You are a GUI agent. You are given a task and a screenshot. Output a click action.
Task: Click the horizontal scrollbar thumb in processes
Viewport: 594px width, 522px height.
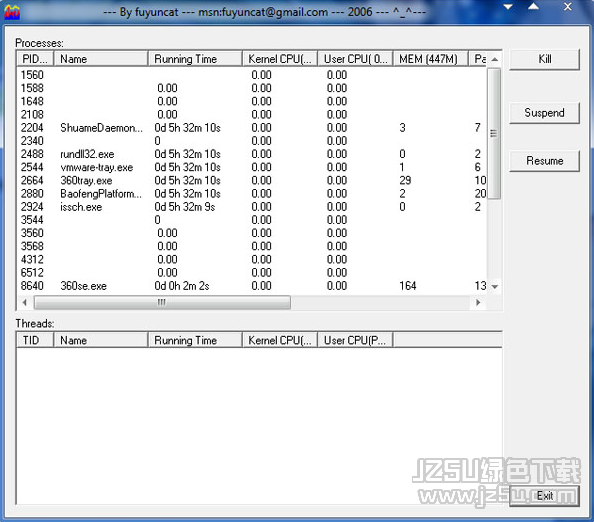(x=162, y=302)
